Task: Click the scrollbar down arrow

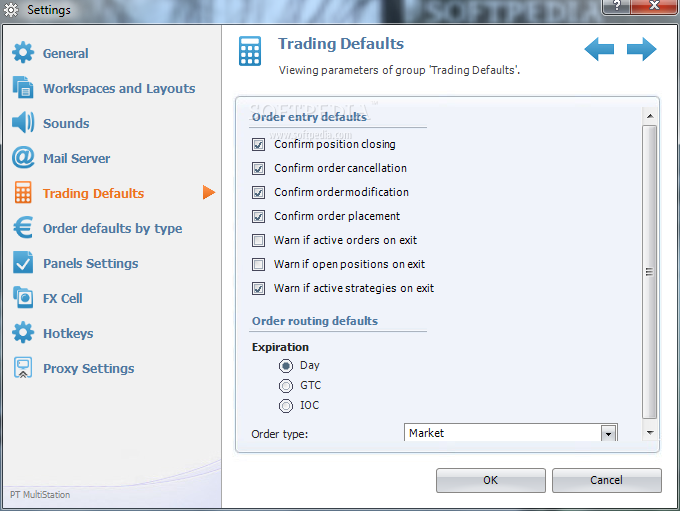Action: click(650, 432)
